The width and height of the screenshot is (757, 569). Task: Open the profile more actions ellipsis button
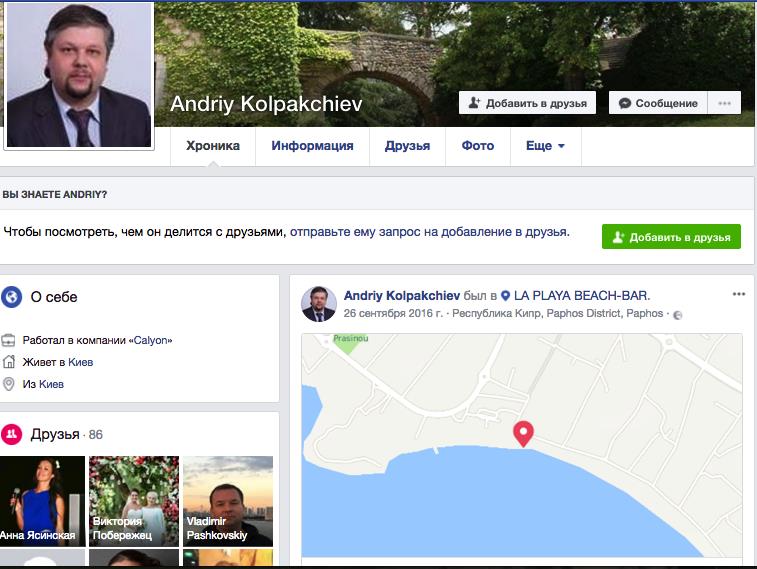[724, 103]
